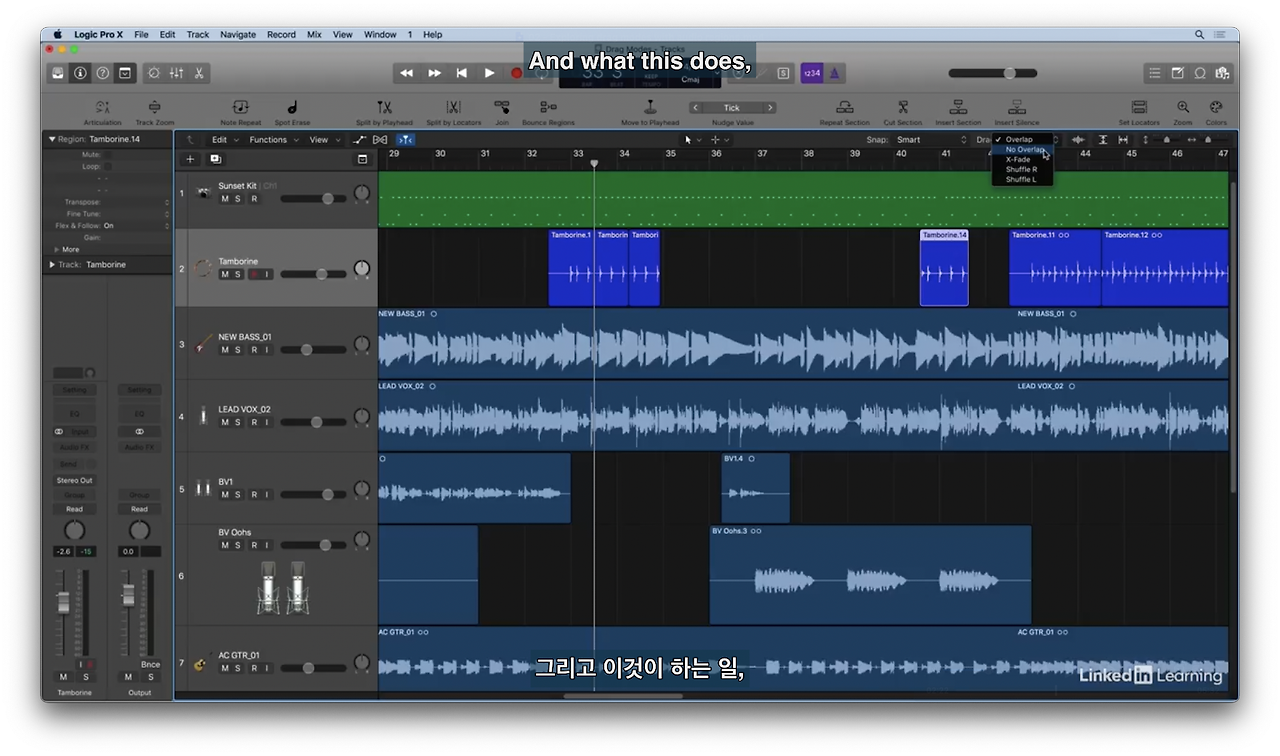1280x756 pixels.
Task: Toggle the count-in 1234 button
Action: (x=811, y=73)
